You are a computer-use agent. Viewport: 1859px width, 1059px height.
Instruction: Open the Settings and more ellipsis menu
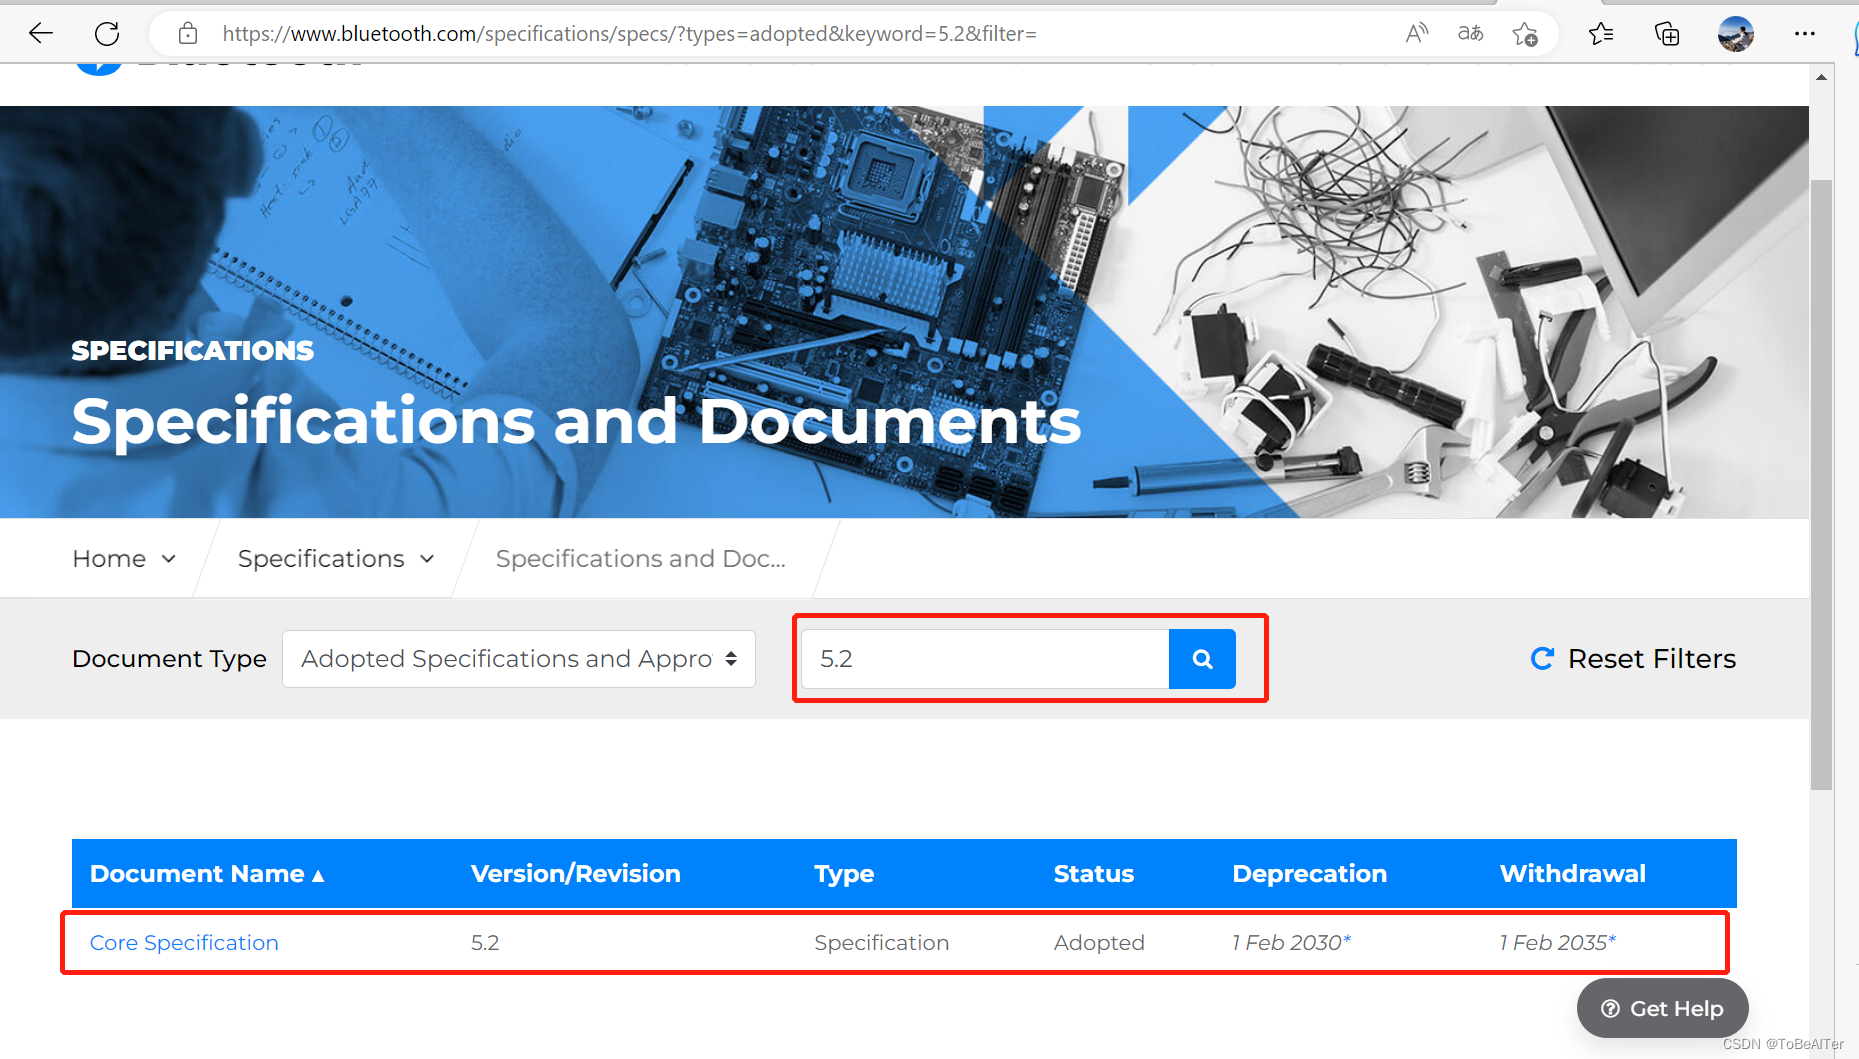click(1805, 34)
